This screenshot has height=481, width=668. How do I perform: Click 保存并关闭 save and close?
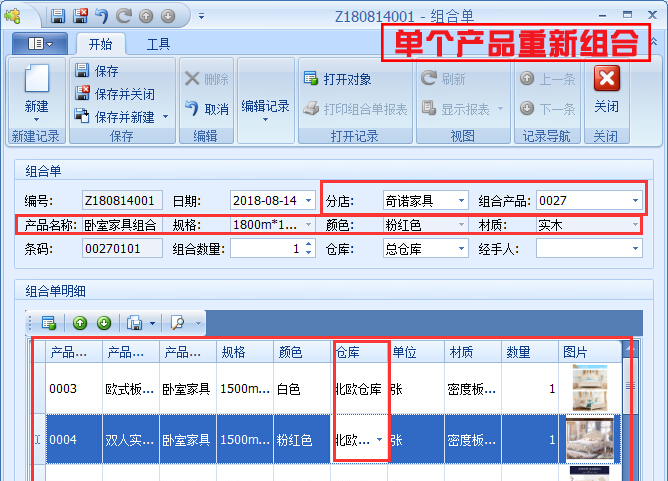(84, 94)
